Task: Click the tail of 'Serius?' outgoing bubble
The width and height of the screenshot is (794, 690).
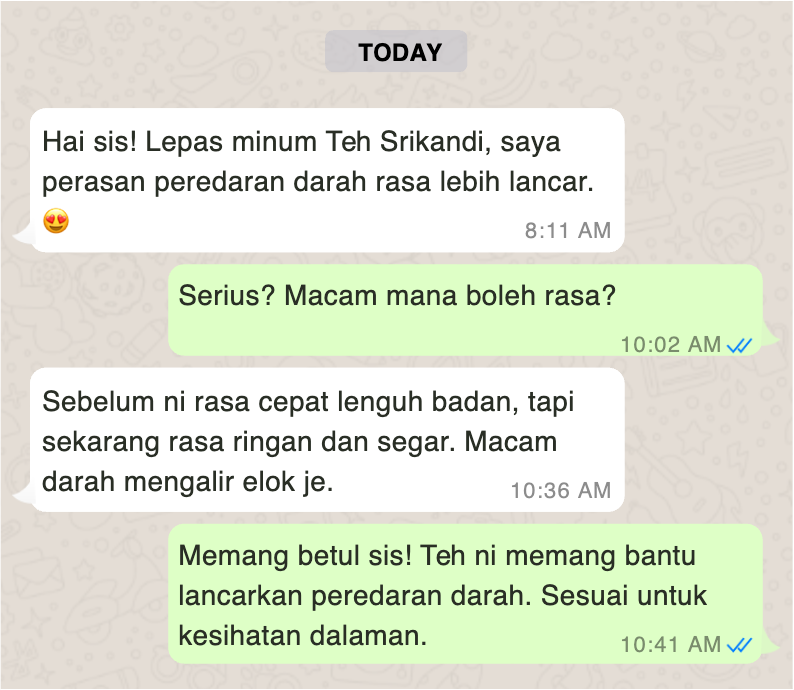Action: 770,336
